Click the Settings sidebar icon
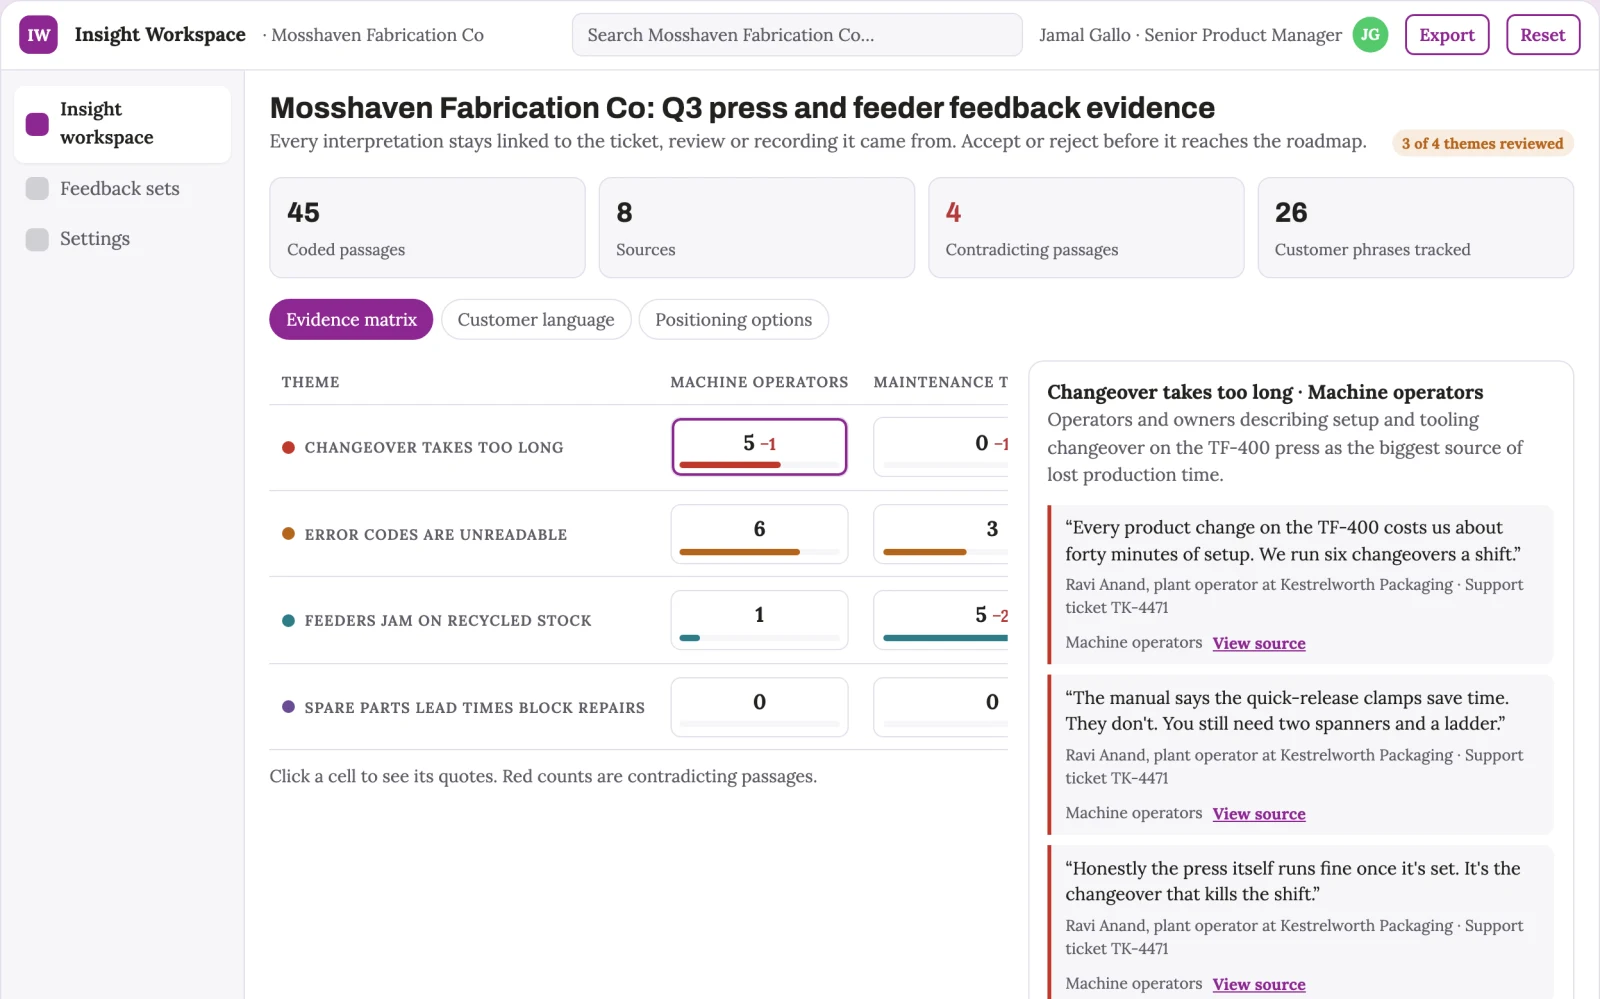This screenshot has height=999, width=1600. (37, 239)
